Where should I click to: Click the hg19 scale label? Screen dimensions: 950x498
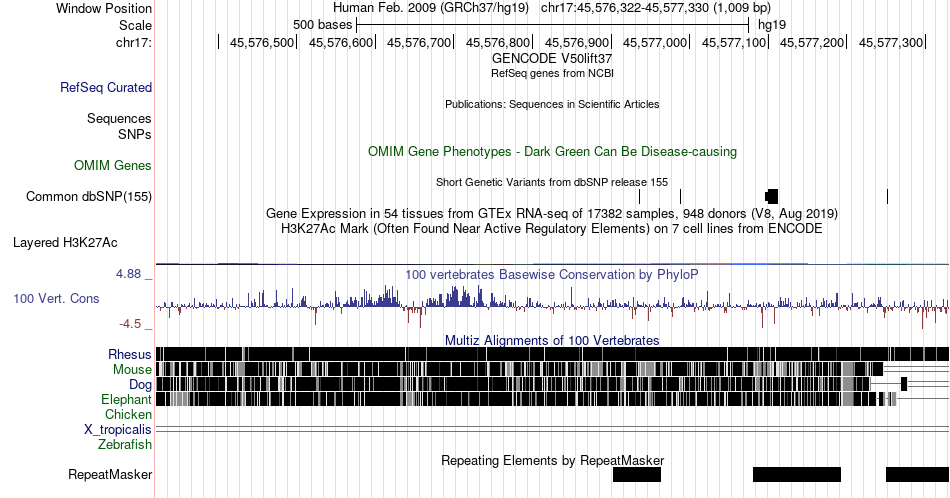coord(772,25)
